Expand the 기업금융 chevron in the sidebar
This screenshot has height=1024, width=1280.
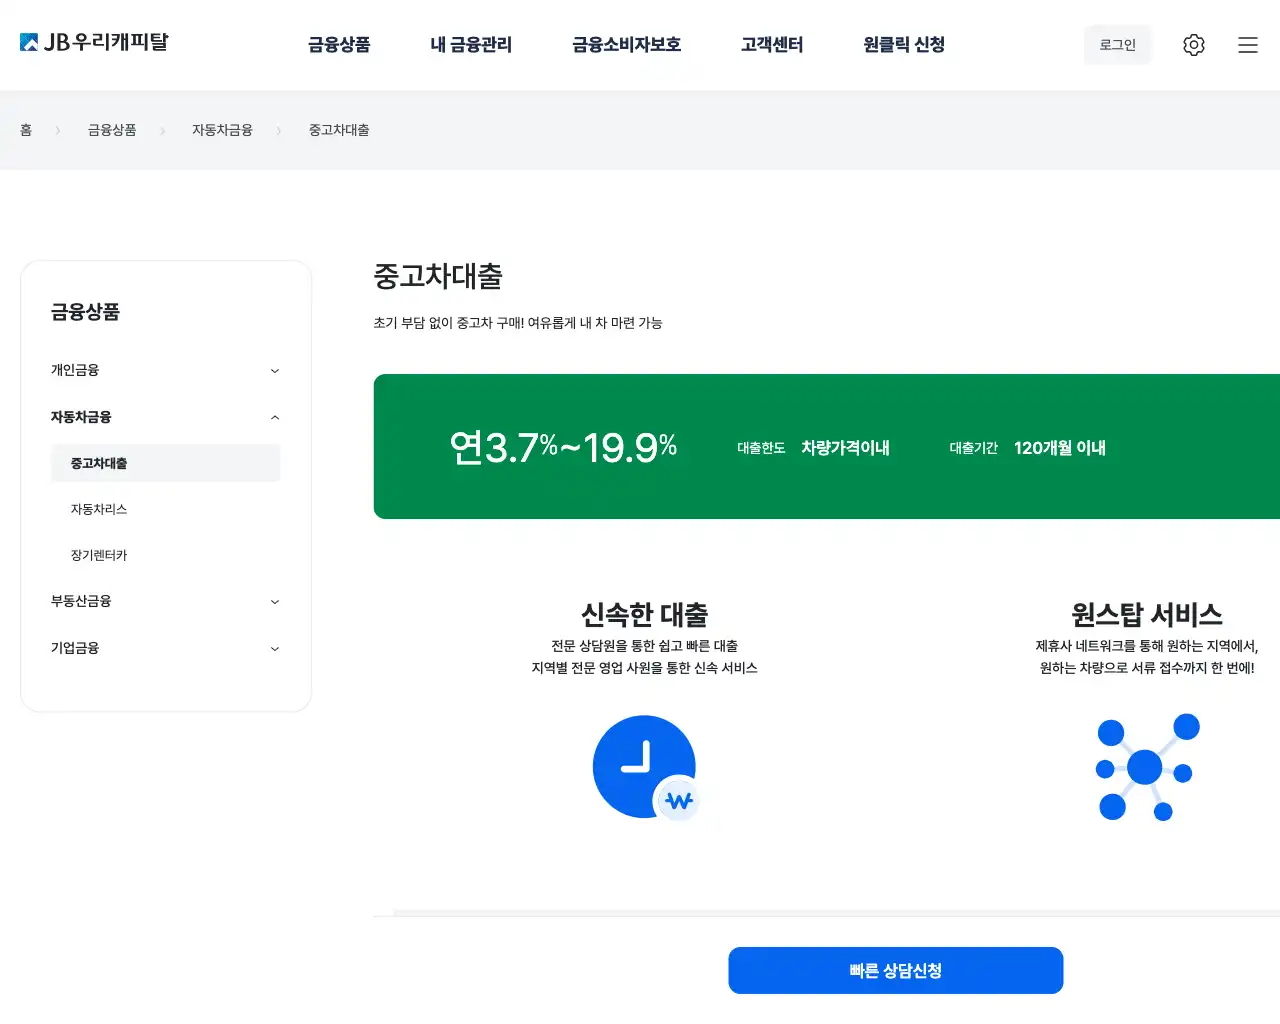pos(275,649)
